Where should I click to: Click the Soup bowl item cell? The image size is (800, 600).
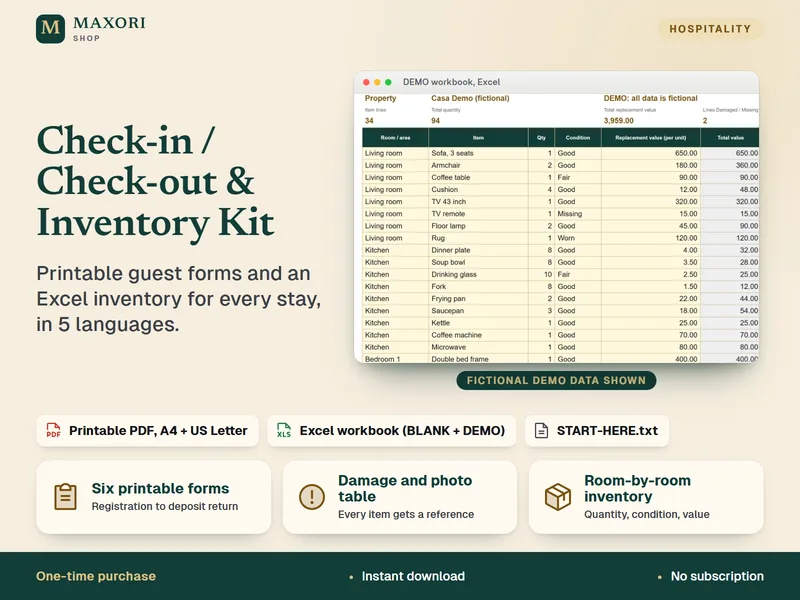(478, 262)
